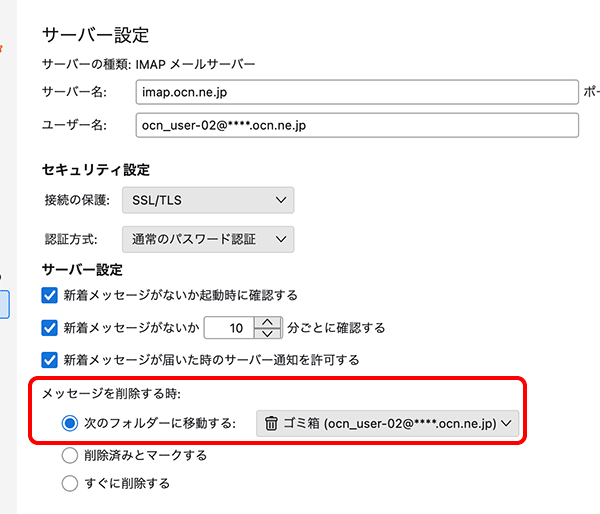Click the down arrow of minutes stepper
The height and width of the screenshot is (514, 600).
pyautogui.click(x=267, y=333)
